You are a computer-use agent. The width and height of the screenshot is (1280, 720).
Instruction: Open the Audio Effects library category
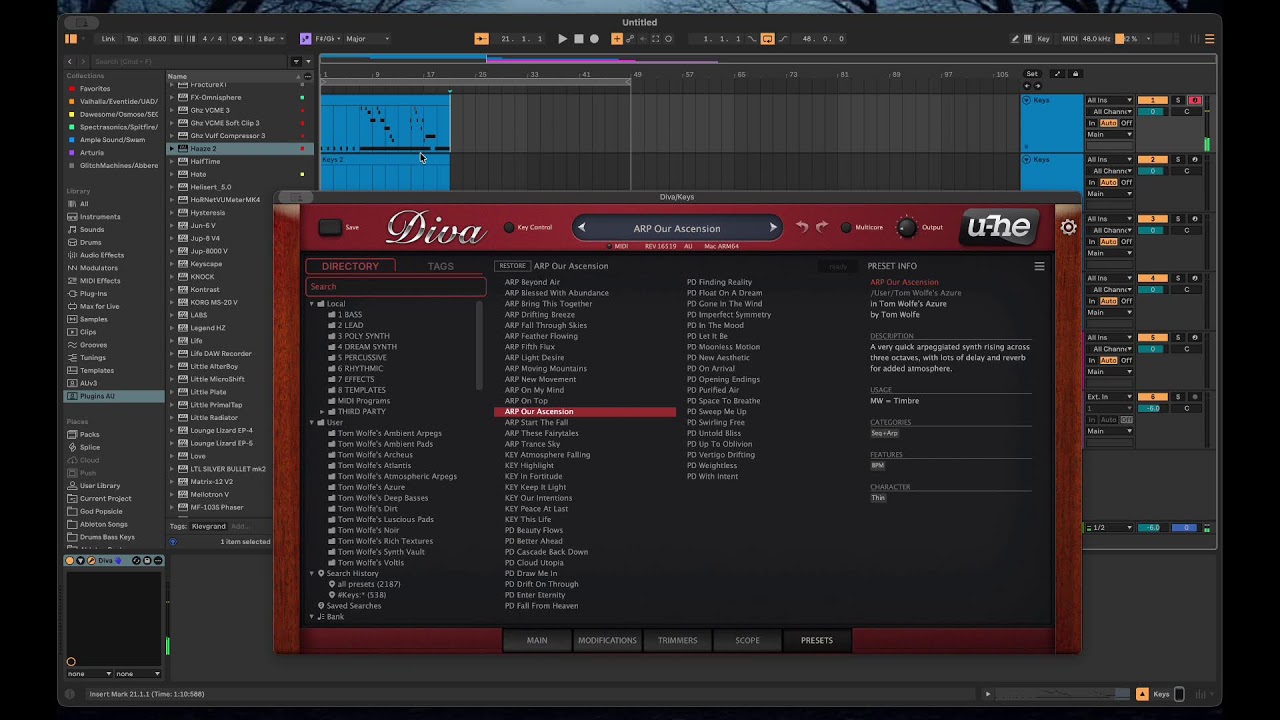(102, 255)
